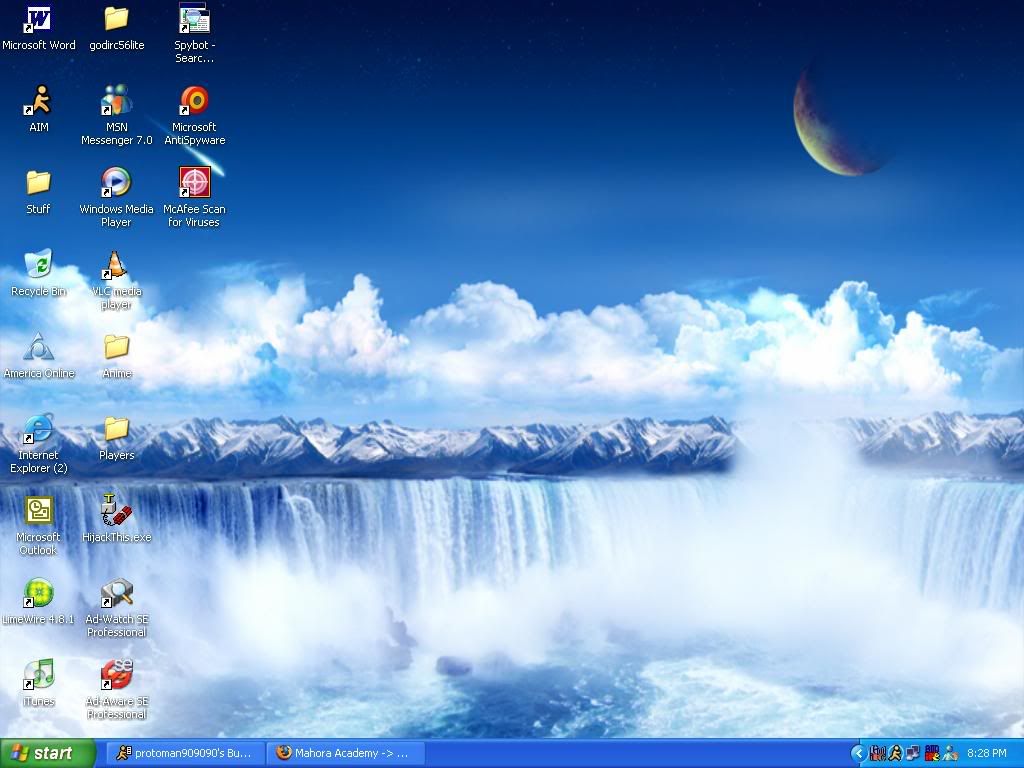Click the Ad-Aware SE Professional icon
1024x768 pixels.
tap(116, 675)
